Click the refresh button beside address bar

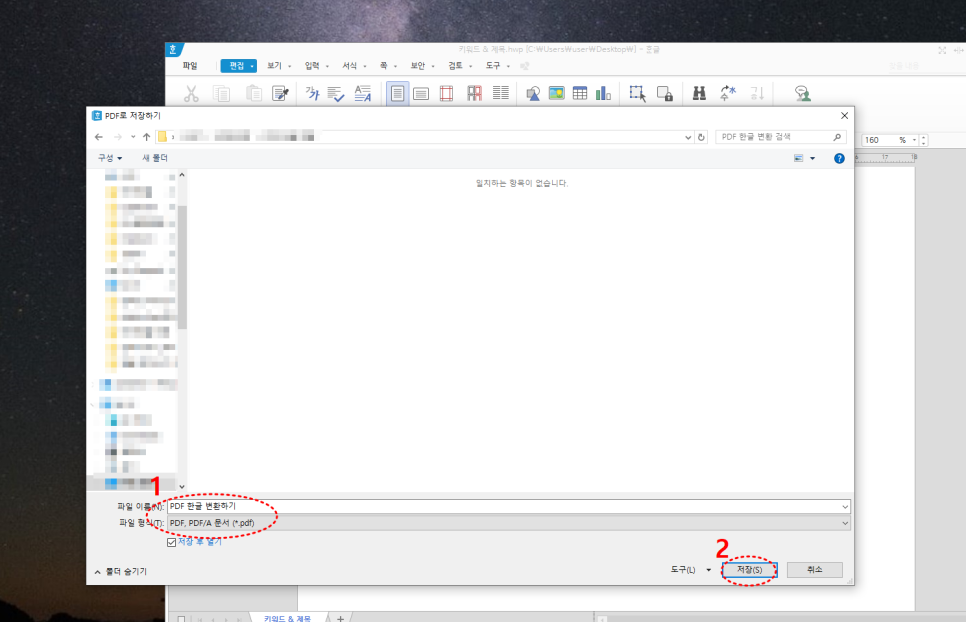tap(701, 137)
